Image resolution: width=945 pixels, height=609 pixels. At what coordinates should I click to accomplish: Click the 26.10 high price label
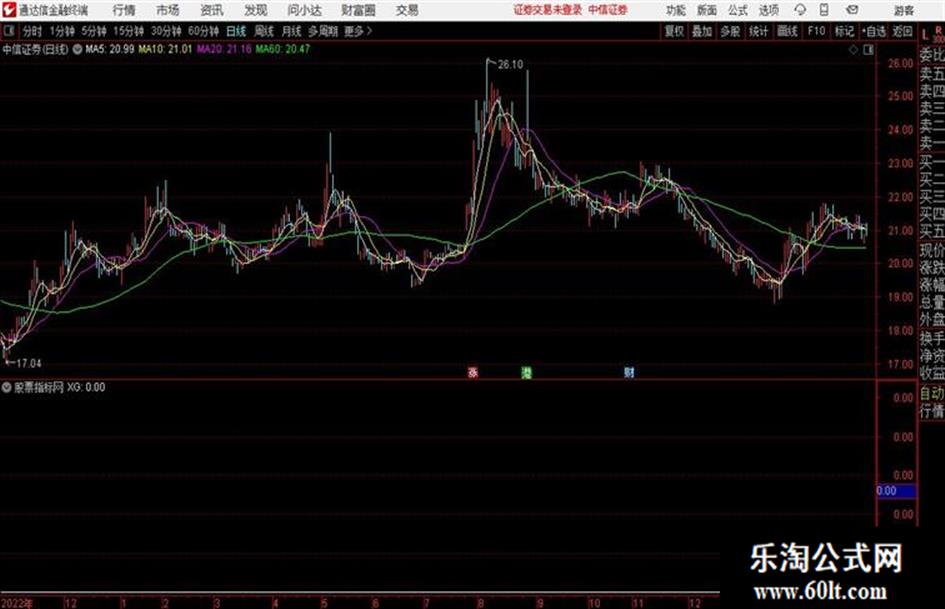[510, 65]
